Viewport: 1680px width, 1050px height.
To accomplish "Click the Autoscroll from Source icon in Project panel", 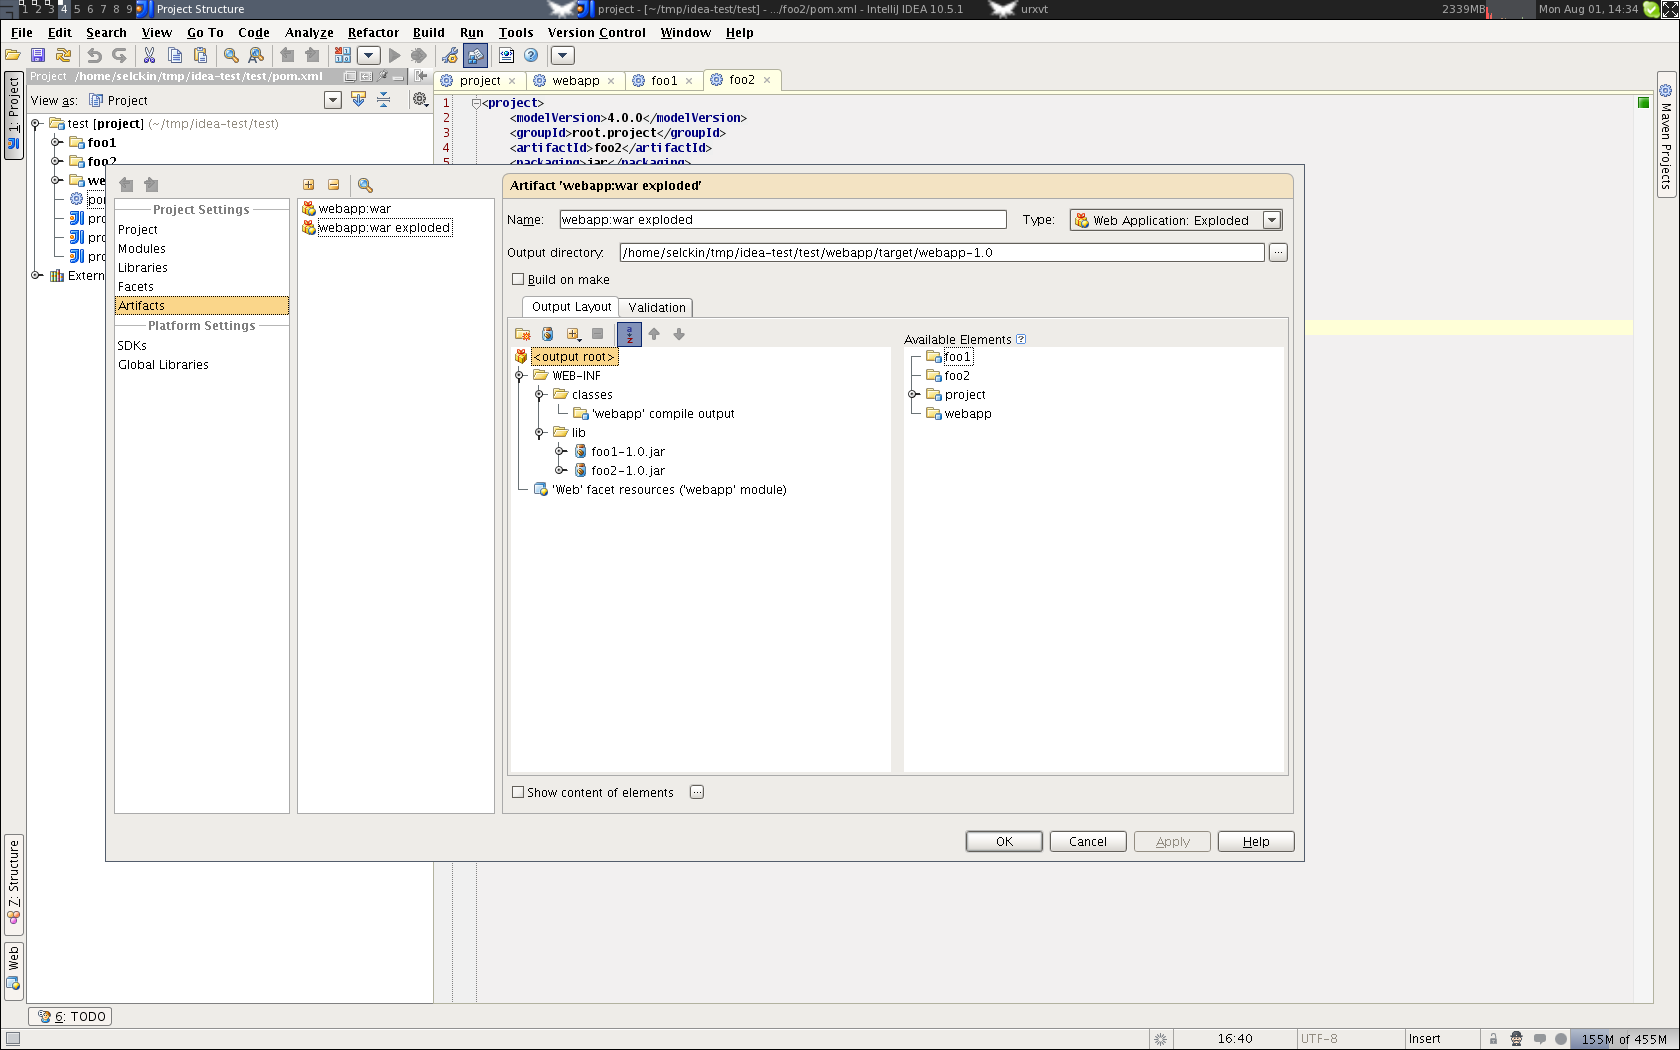I will (358, 100).
